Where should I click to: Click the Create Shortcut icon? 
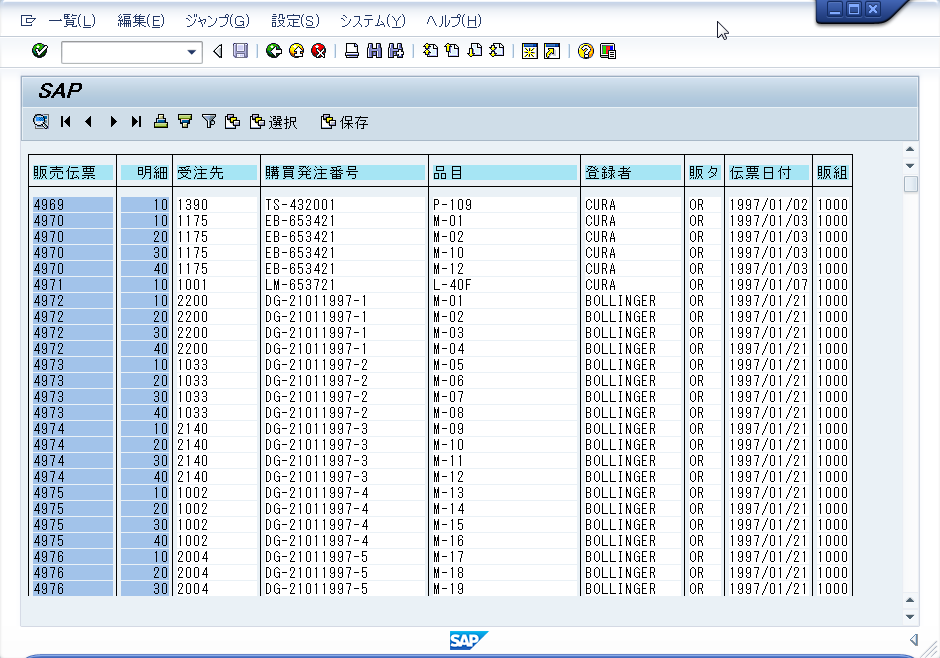(552, 51)
